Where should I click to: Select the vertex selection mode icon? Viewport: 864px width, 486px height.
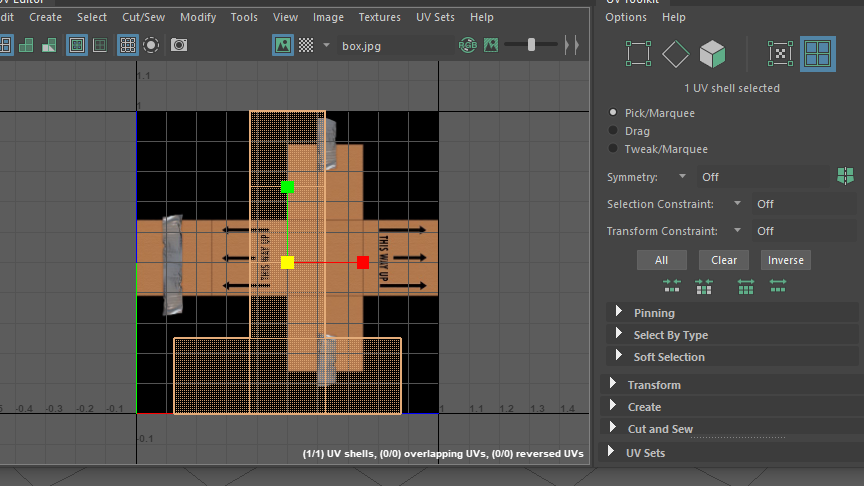coord(638,53)
